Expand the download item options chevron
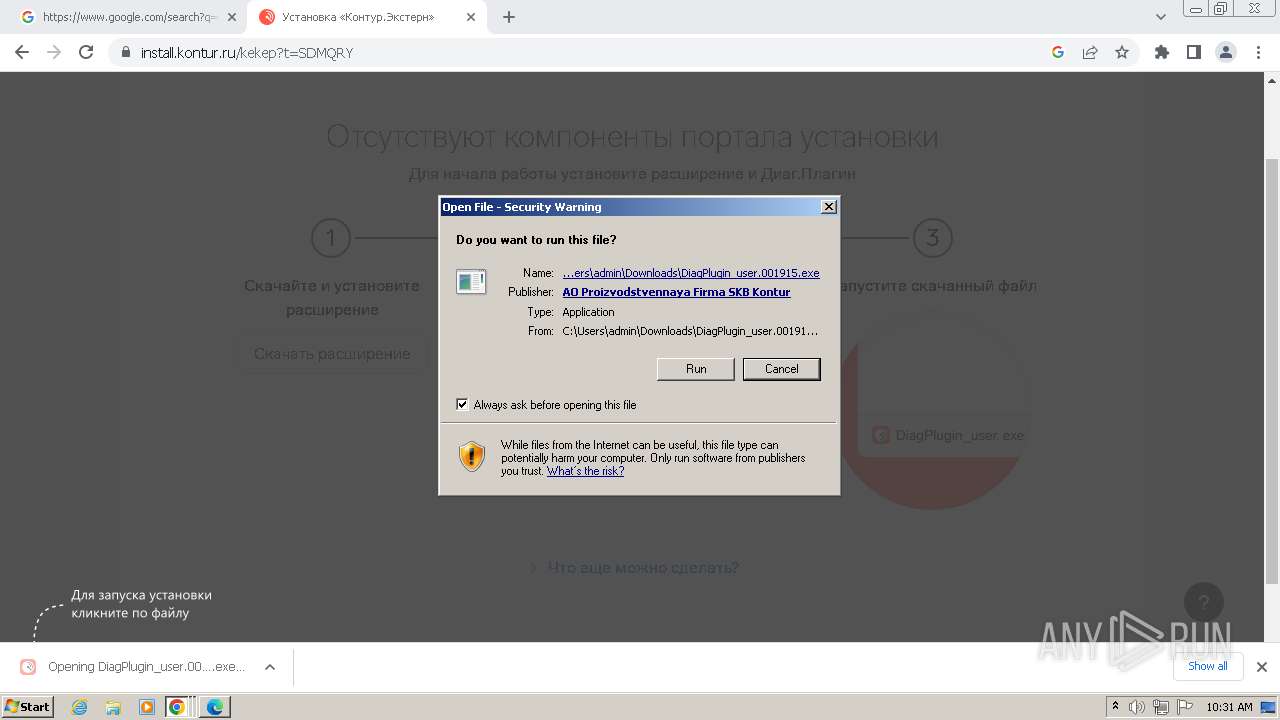 point(269,667)
